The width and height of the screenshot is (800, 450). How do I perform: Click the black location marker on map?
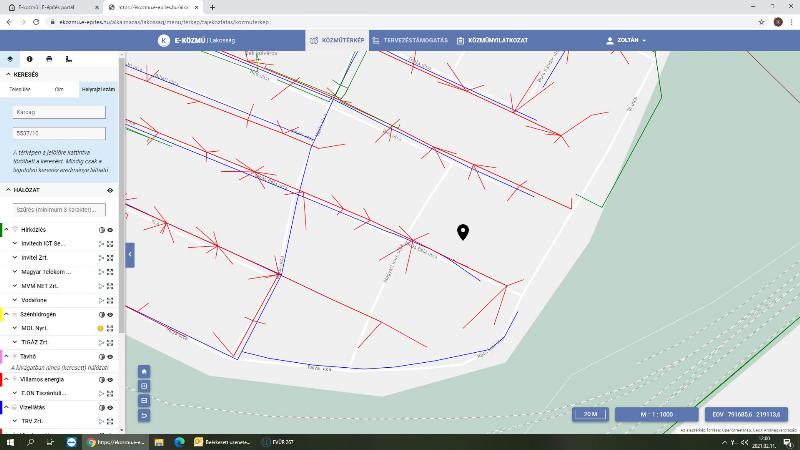[x=463, y=232]
